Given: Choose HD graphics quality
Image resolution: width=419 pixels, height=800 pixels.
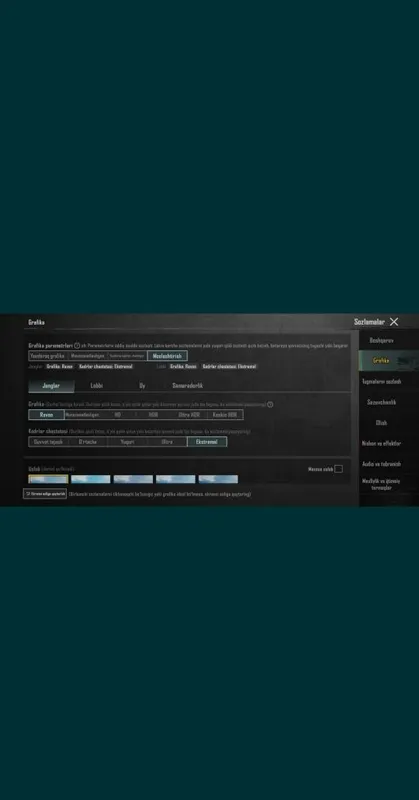Looking at the screenshot, I should pos(118,415).
